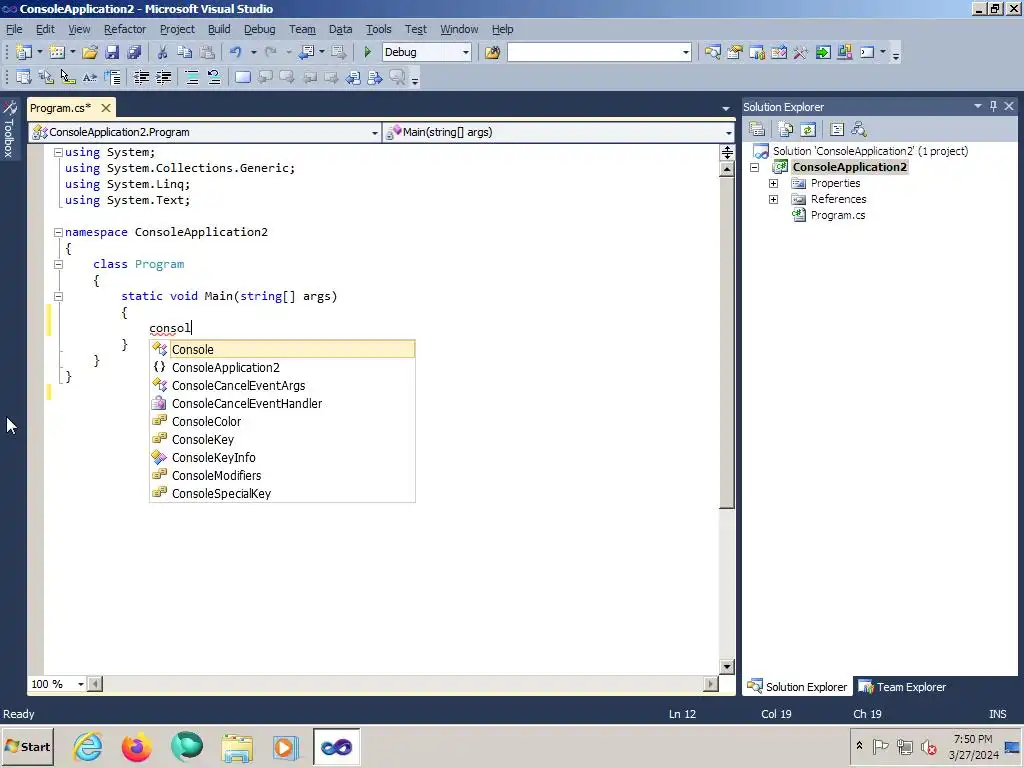Comment out the selected lines
The width and height of the screenshot is (1024, 768).
click(x=192, y=78)
